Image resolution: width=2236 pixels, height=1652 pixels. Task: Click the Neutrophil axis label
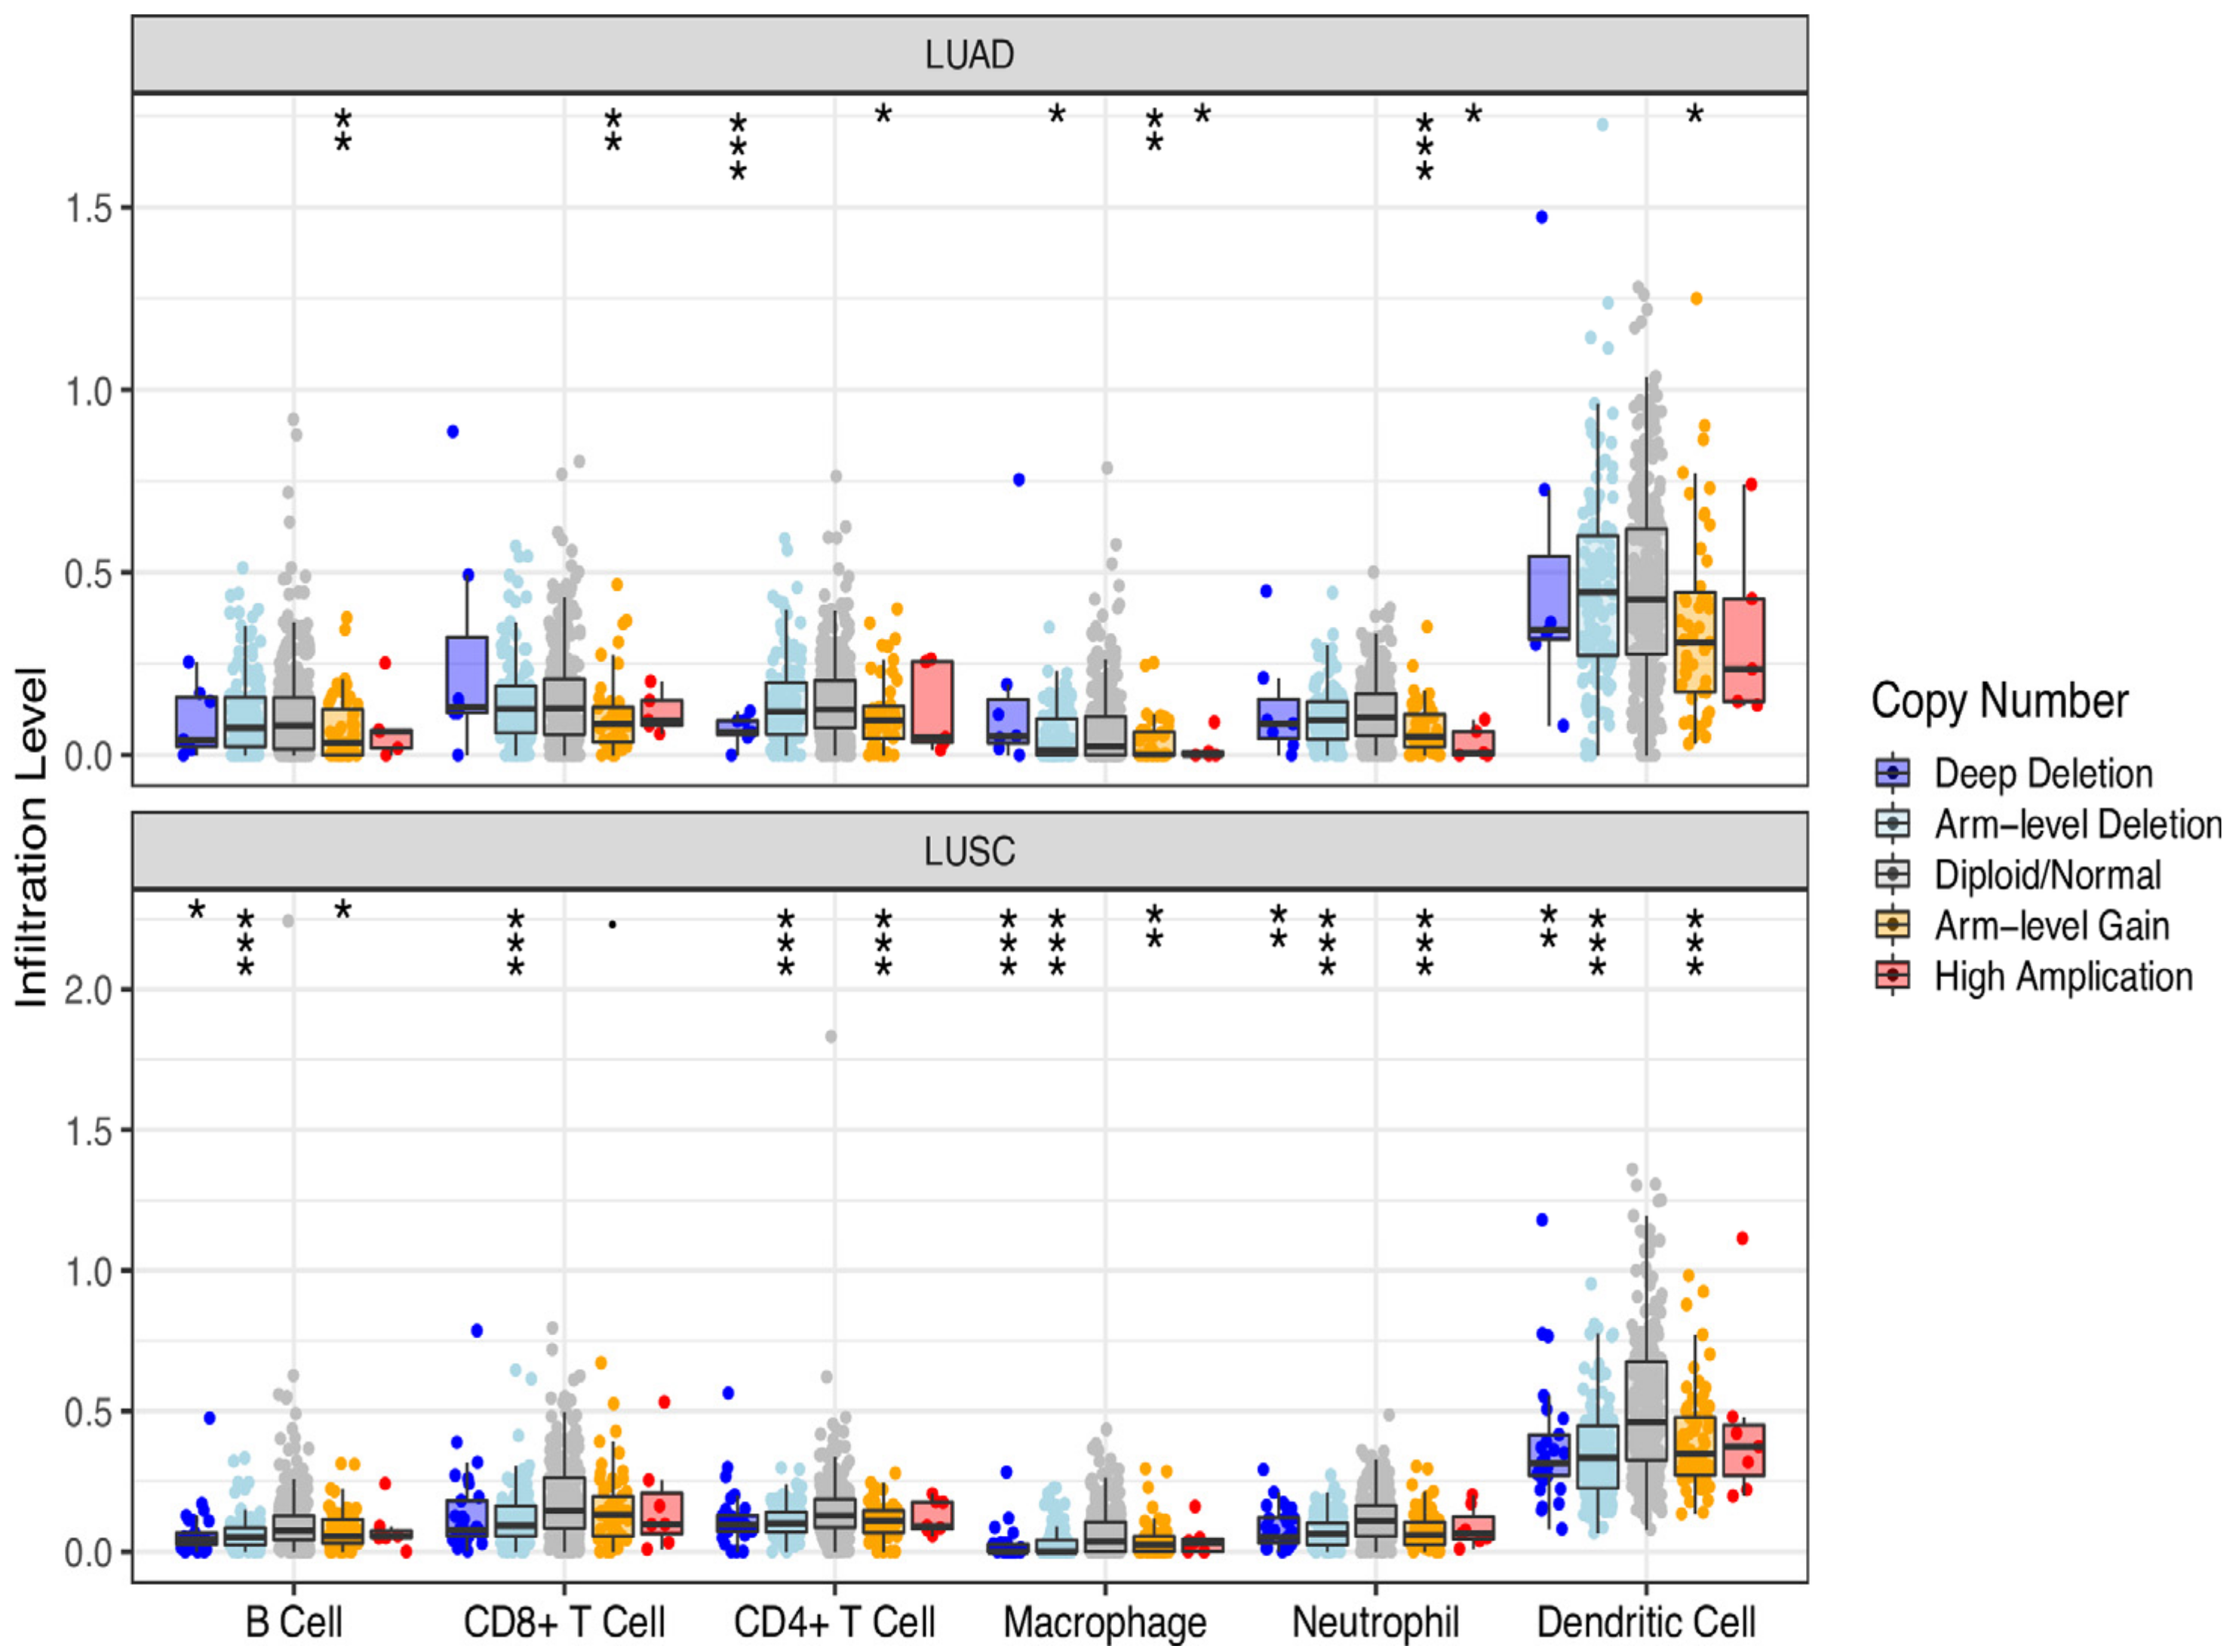[x=1375, y=1622]
